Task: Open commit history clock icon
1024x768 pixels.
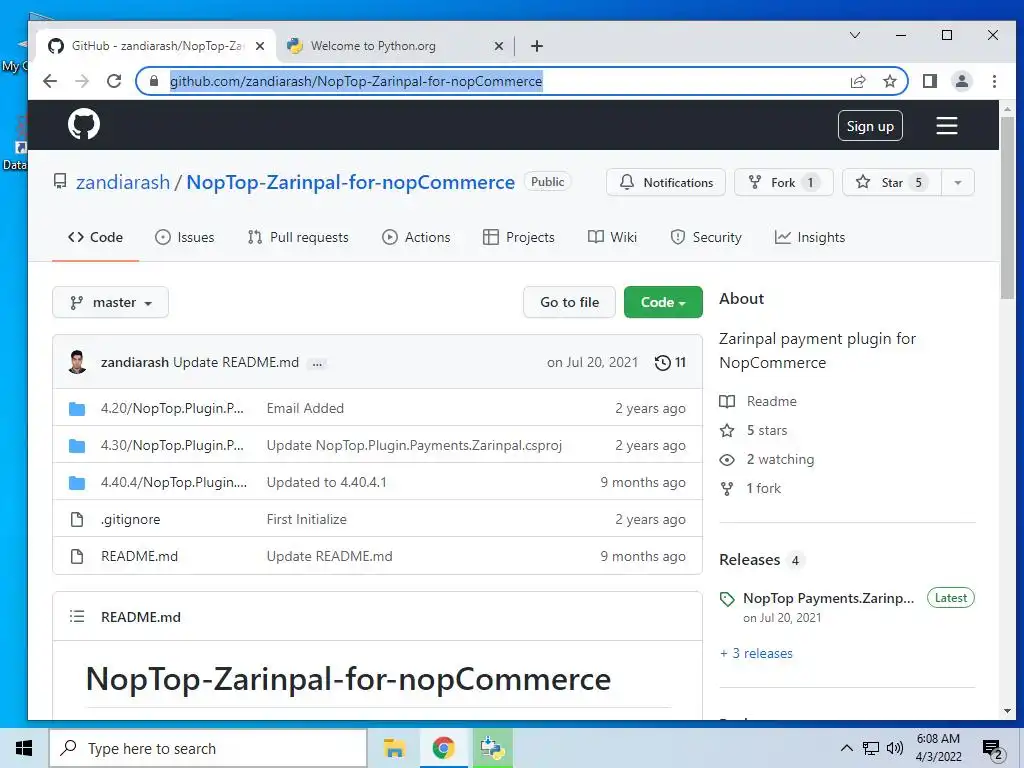Action: tap(662, 362)
